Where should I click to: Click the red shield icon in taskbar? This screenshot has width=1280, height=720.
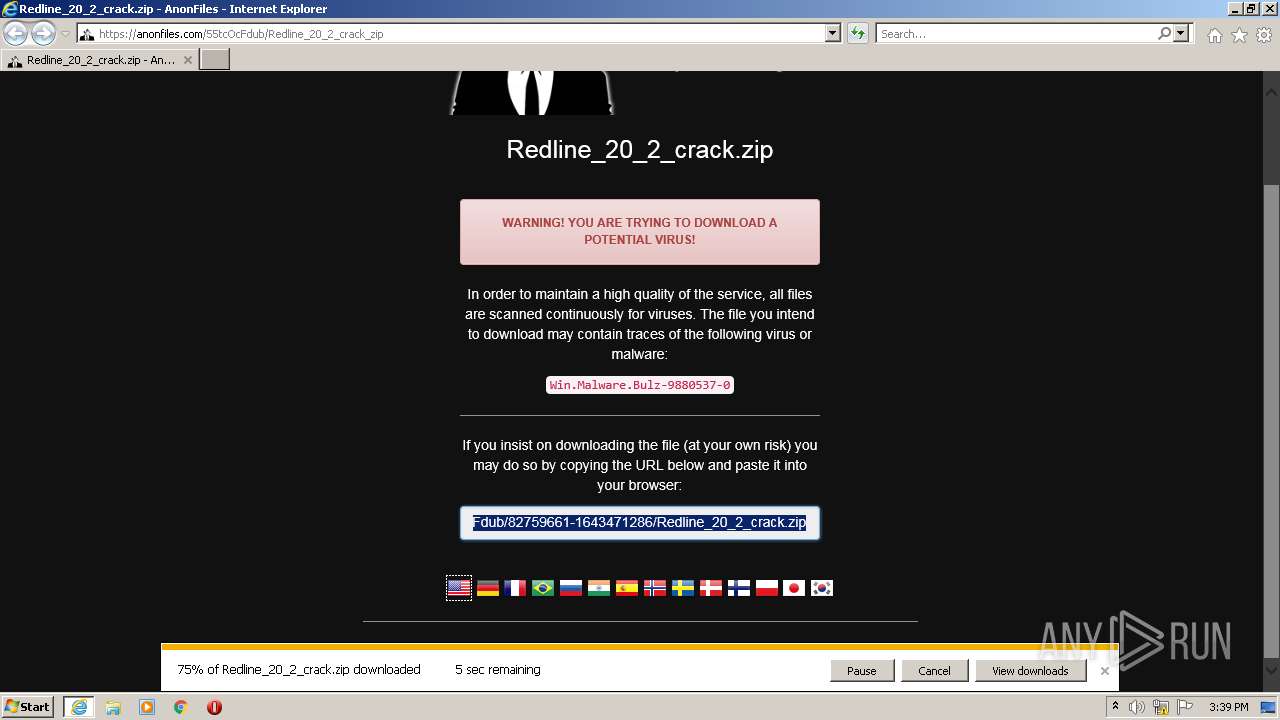click(x=214, y=707)
